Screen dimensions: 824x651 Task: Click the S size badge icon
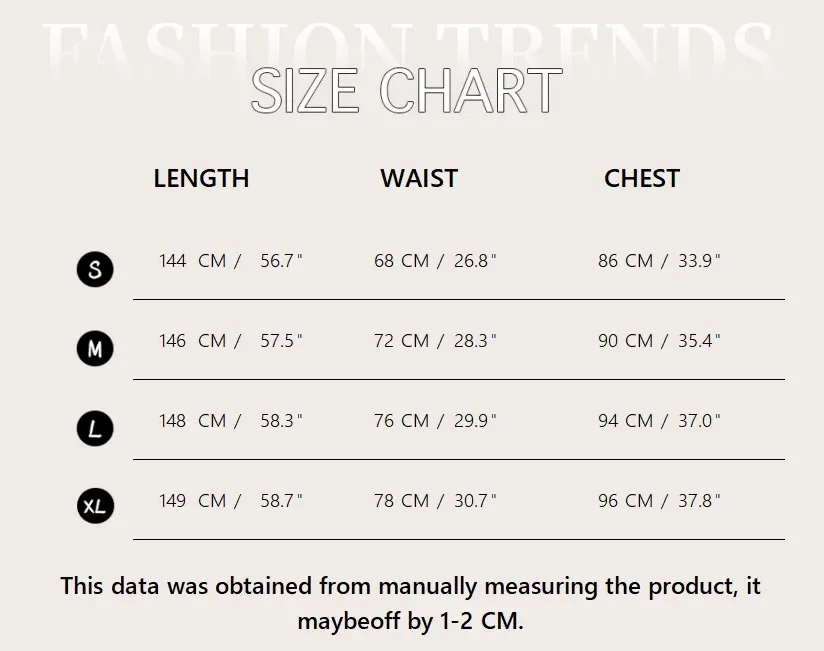pos(95,269)
